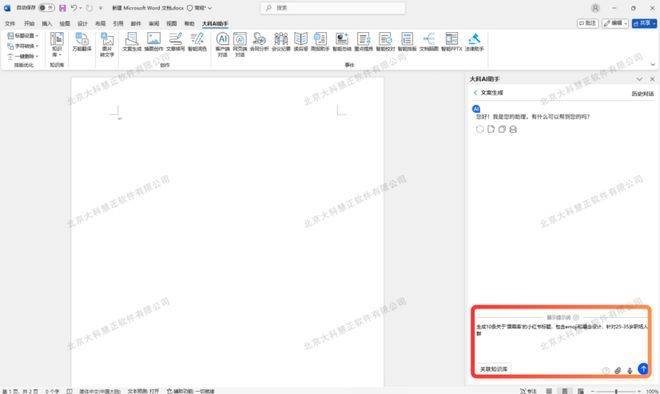Switch to the 设计 ribbon tab
The width and height of the screenshot is (660, 394).
[82, 24]
